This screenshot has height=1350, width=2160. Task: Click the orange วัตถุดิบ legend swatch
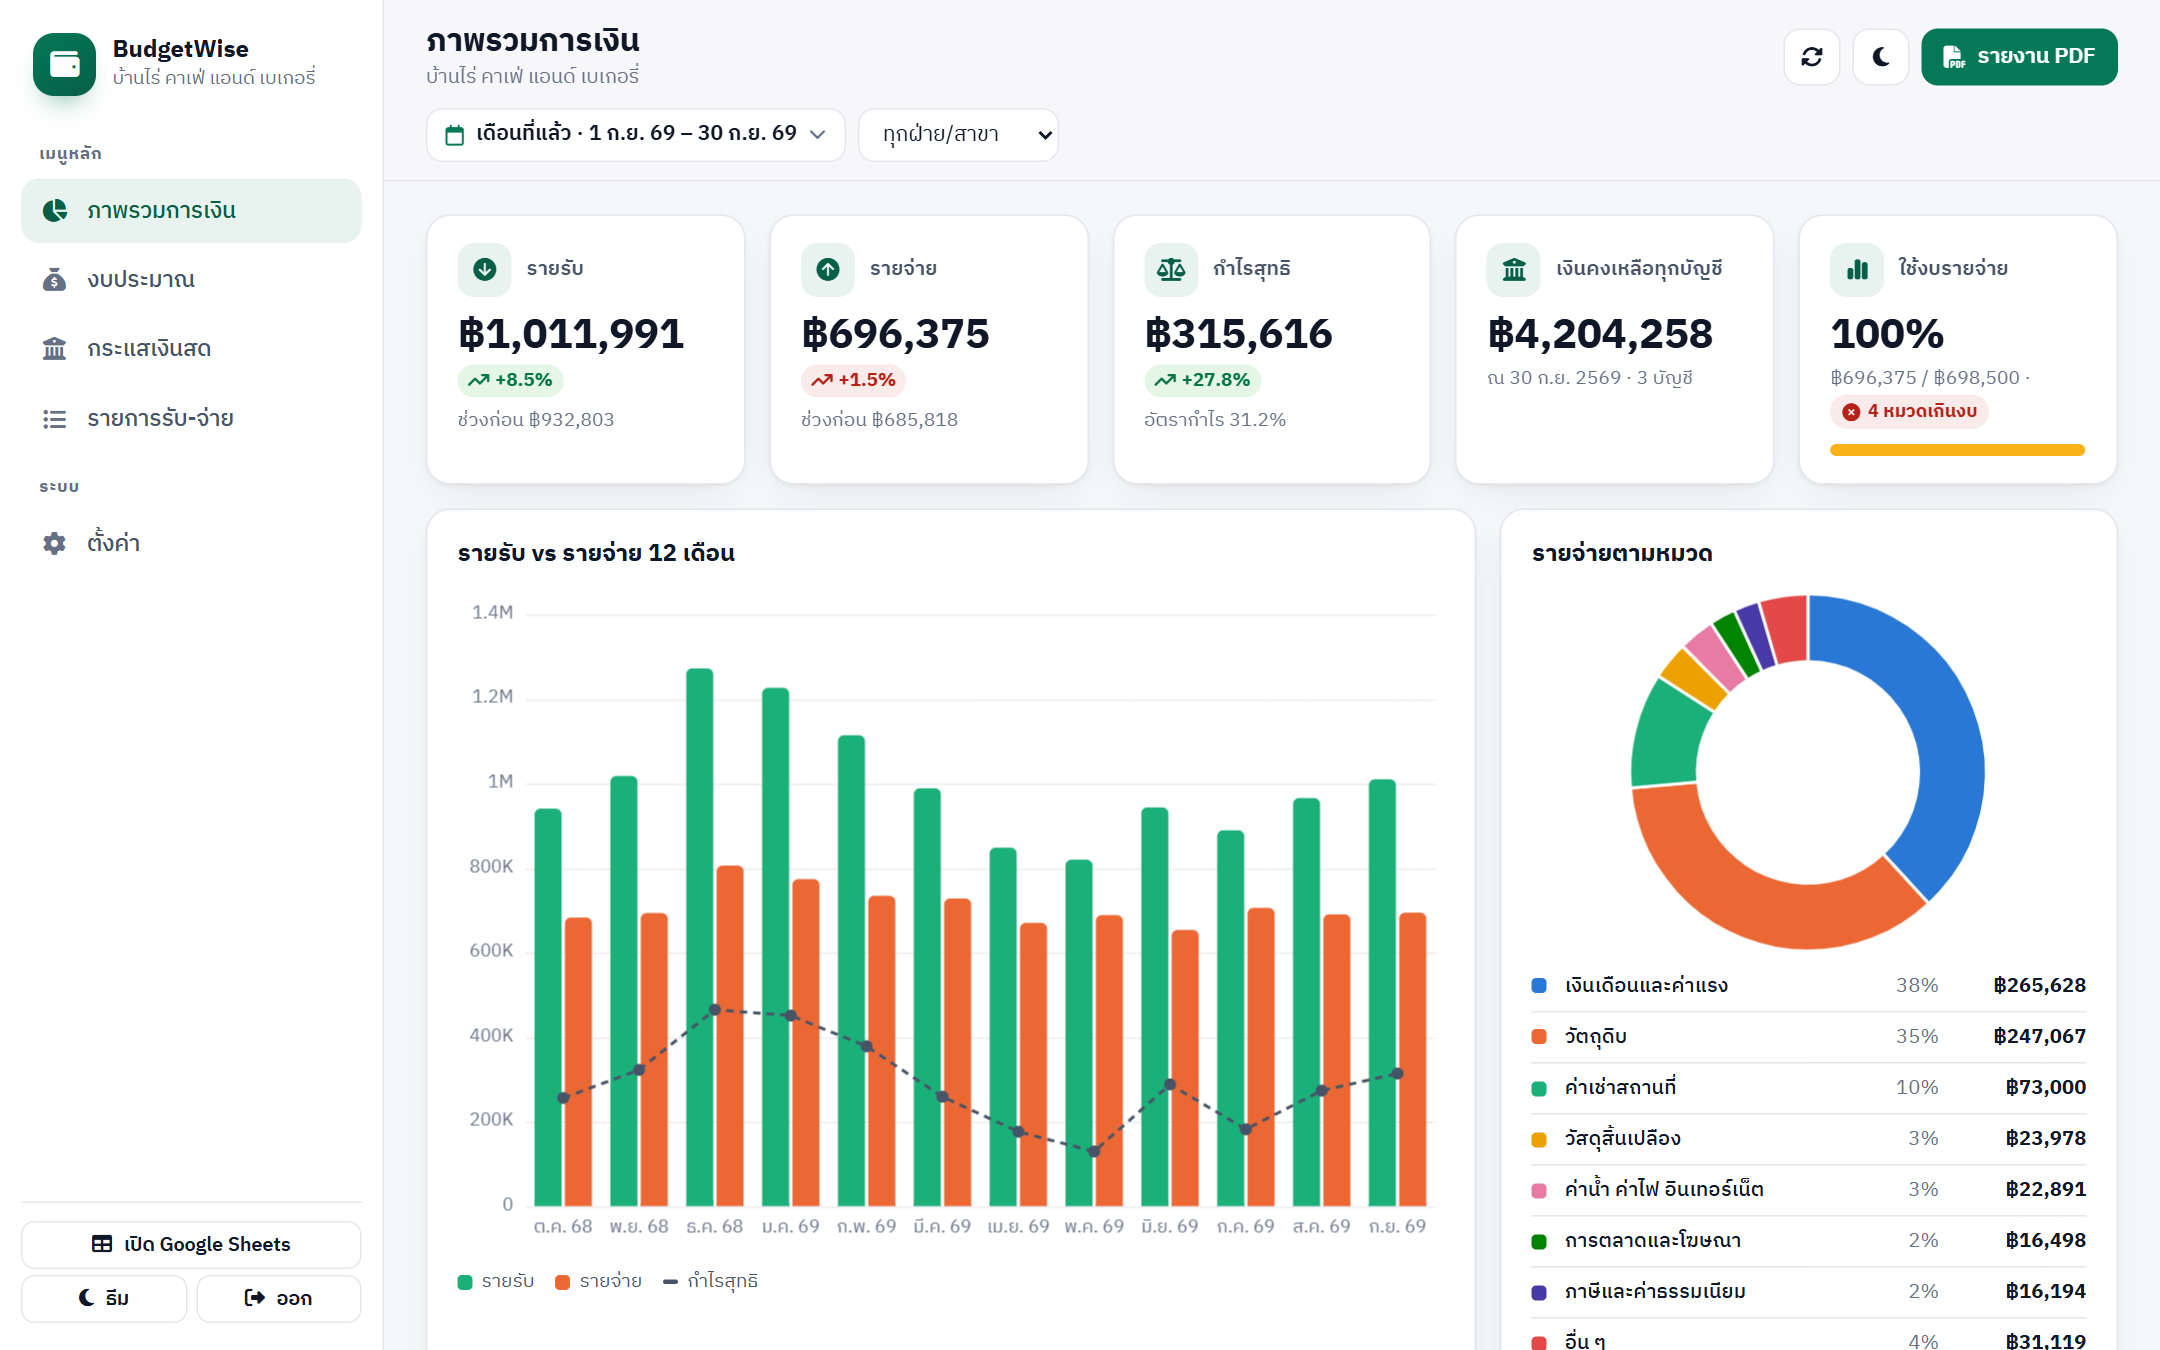coord(1539,1036)
